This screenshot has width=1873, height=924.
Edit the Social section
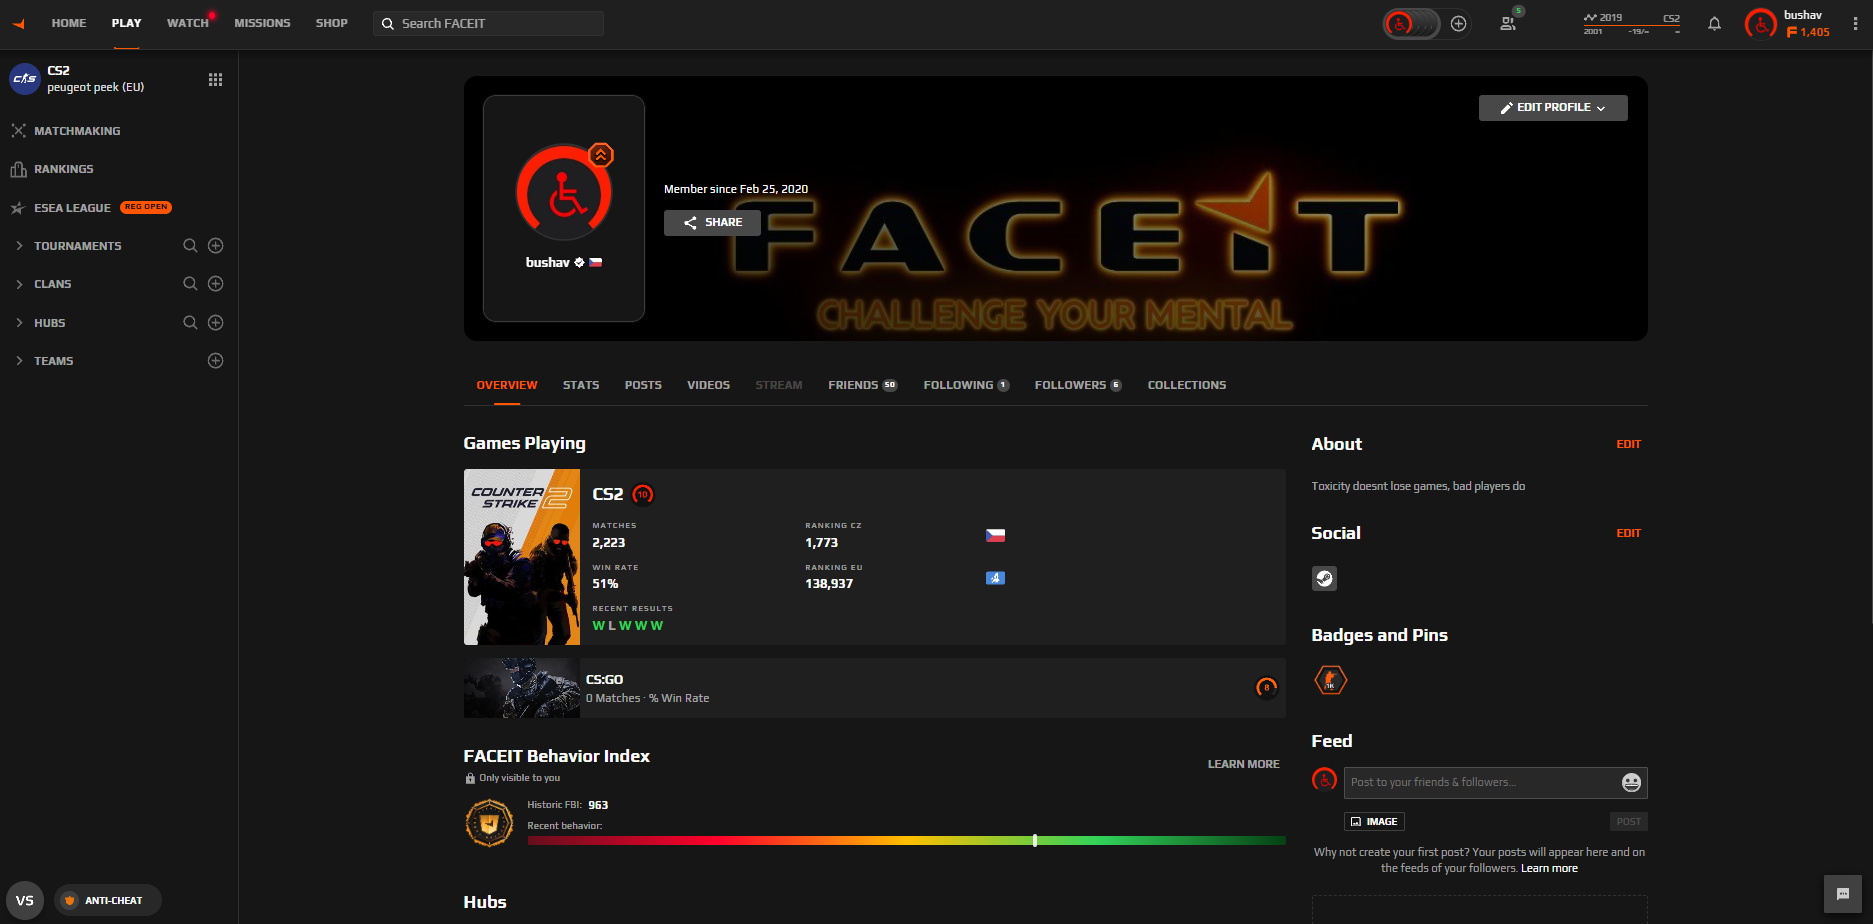1629,533
